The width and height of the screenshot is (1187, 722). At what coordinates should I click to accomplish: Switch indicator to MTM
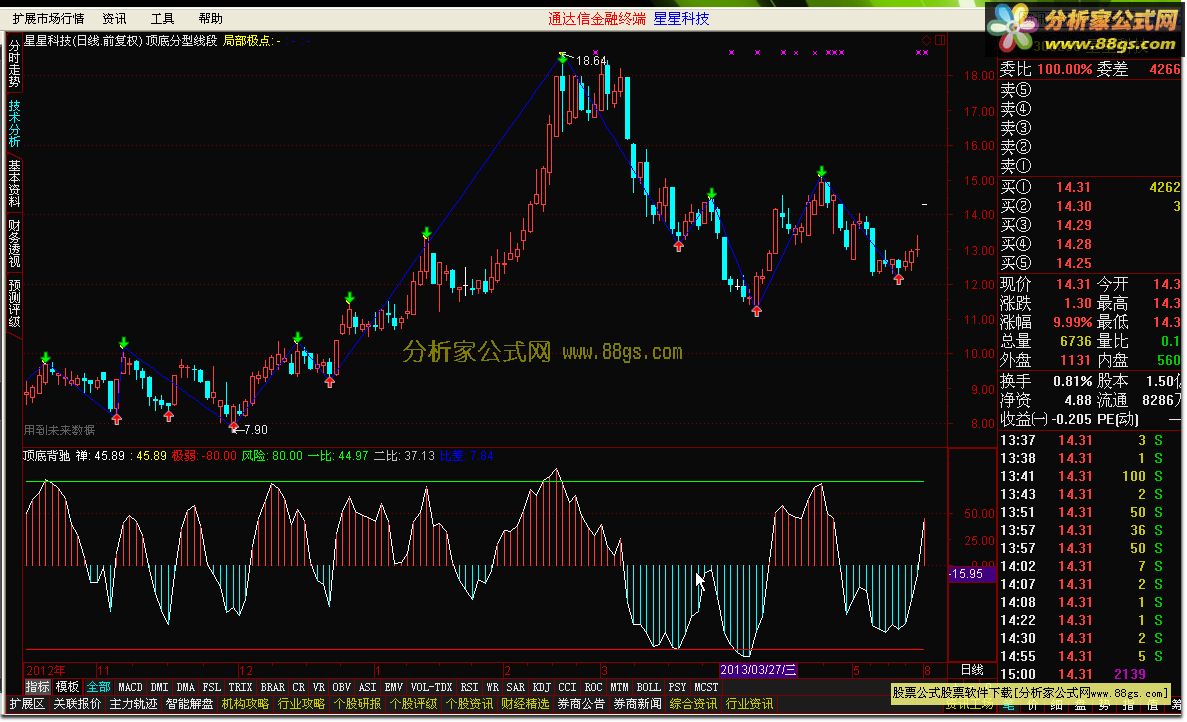click(619, 687)
